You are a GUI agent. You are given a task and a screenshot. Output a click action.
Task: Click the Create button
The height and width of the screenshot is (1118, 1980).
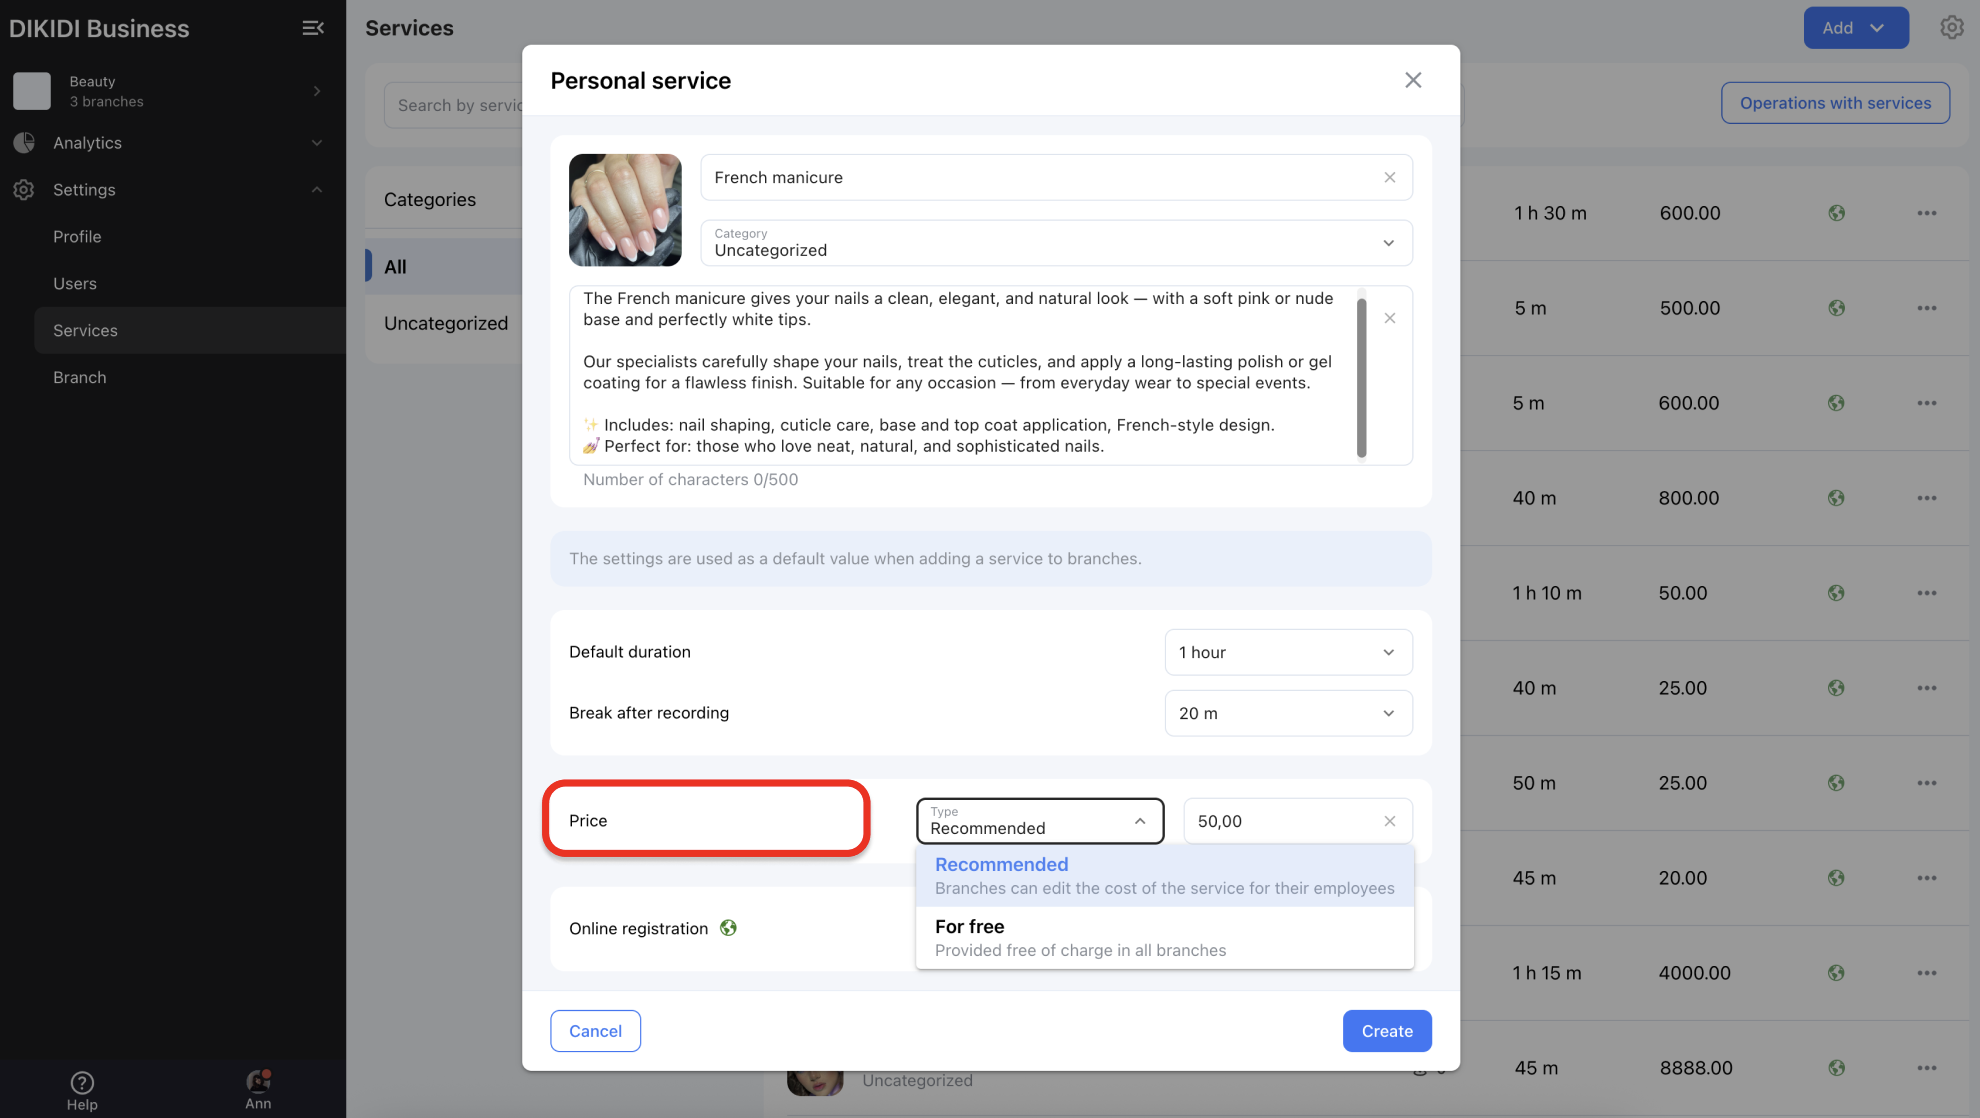tap(1386, 1031)
